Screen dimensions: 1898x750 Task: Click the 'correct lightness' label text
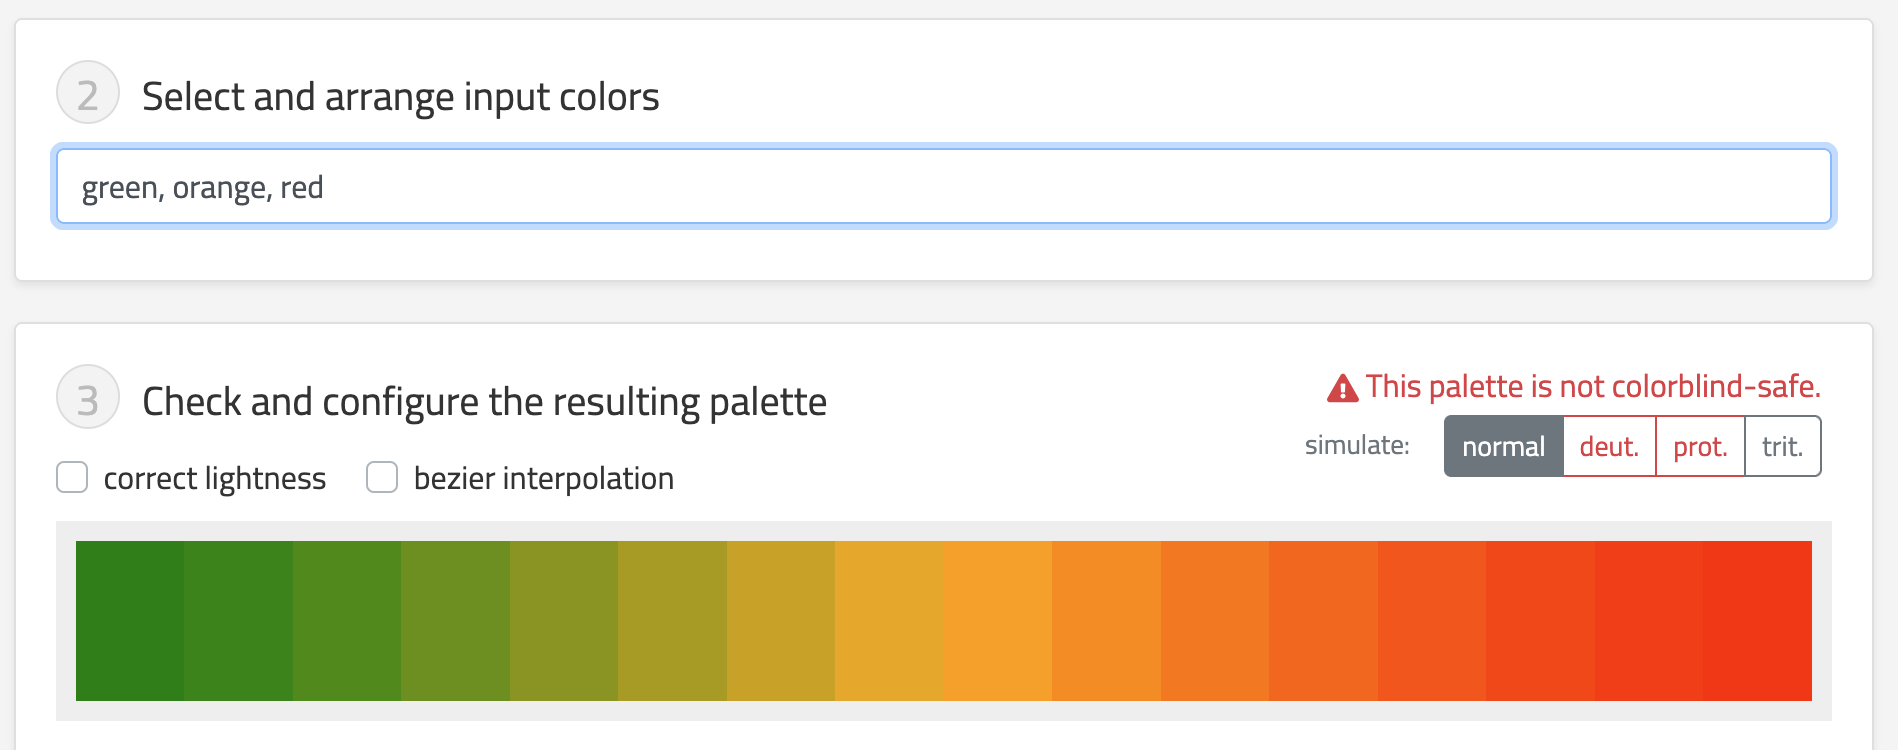click(x=214, y=478)
